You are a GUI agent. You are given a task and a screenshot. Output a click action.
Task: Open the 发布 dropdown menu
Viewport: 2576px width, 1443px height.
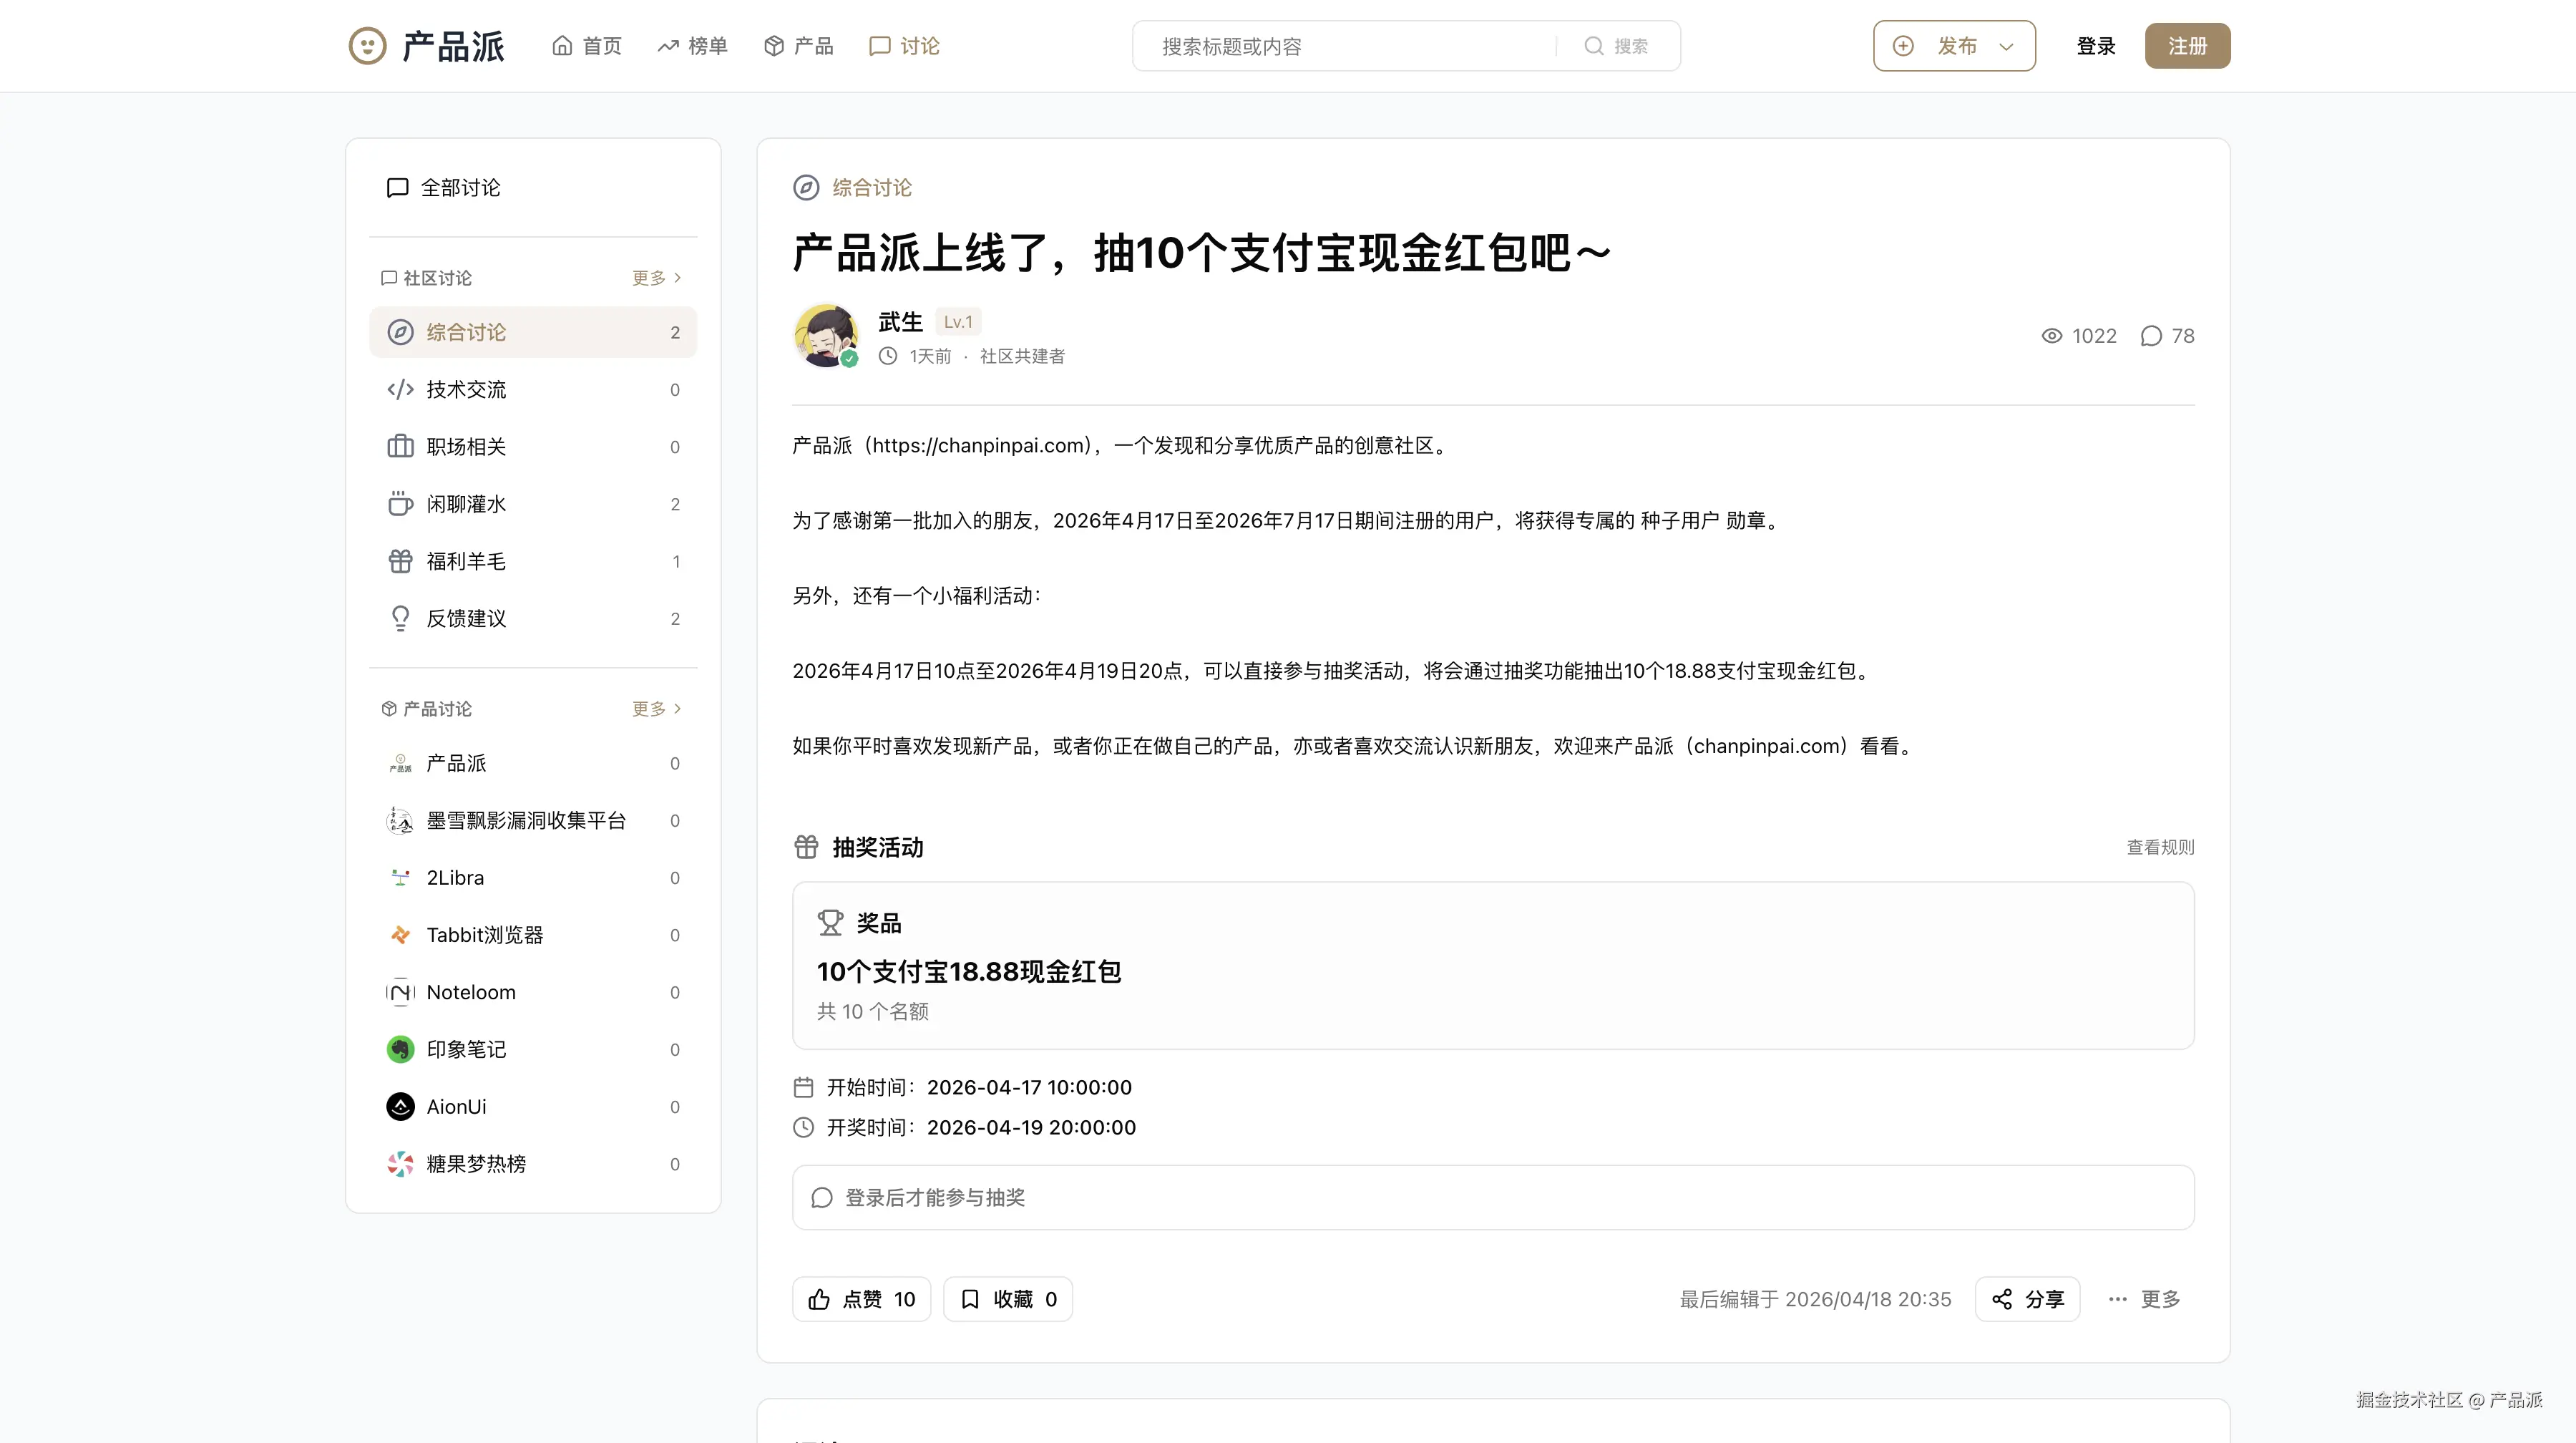coord(1954,46)
